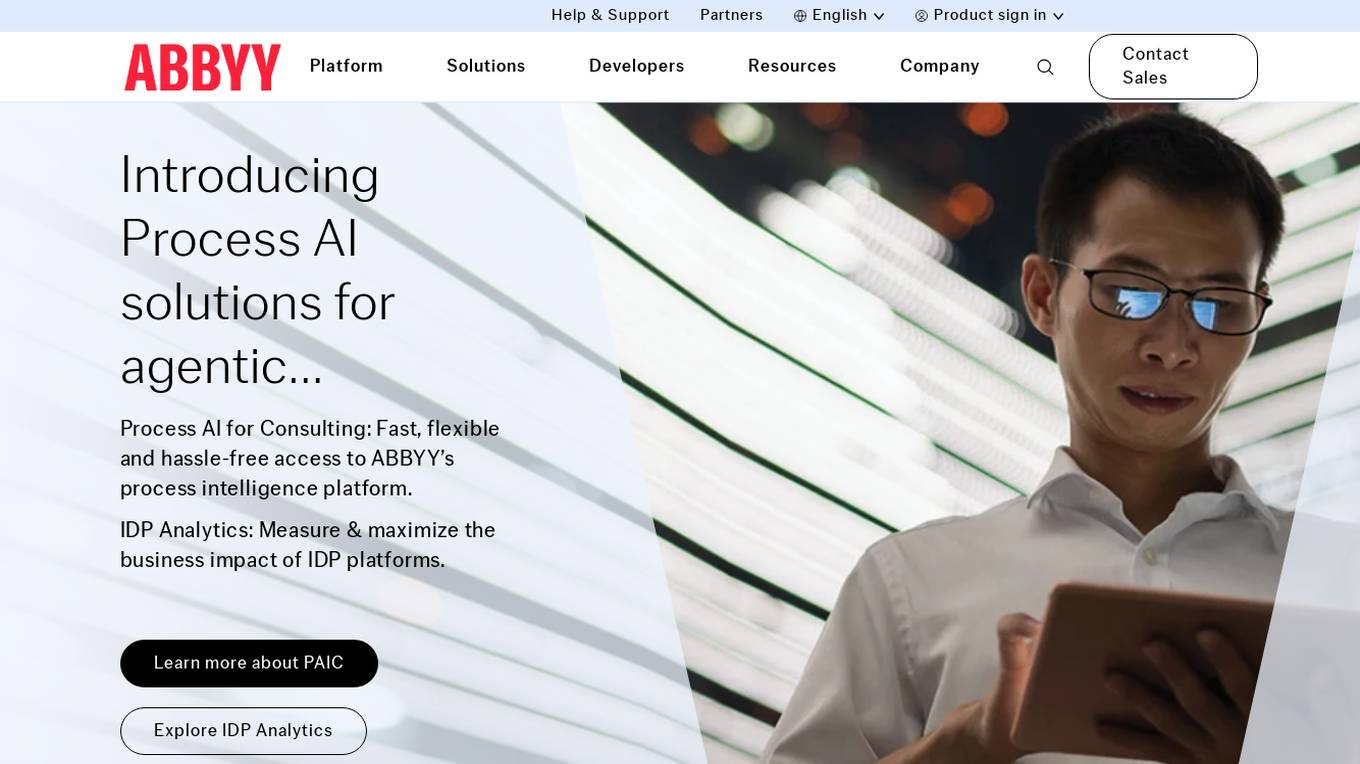Expand the Product sign in chevron
Screen dimensions: 1360x764
(1058, 16)
